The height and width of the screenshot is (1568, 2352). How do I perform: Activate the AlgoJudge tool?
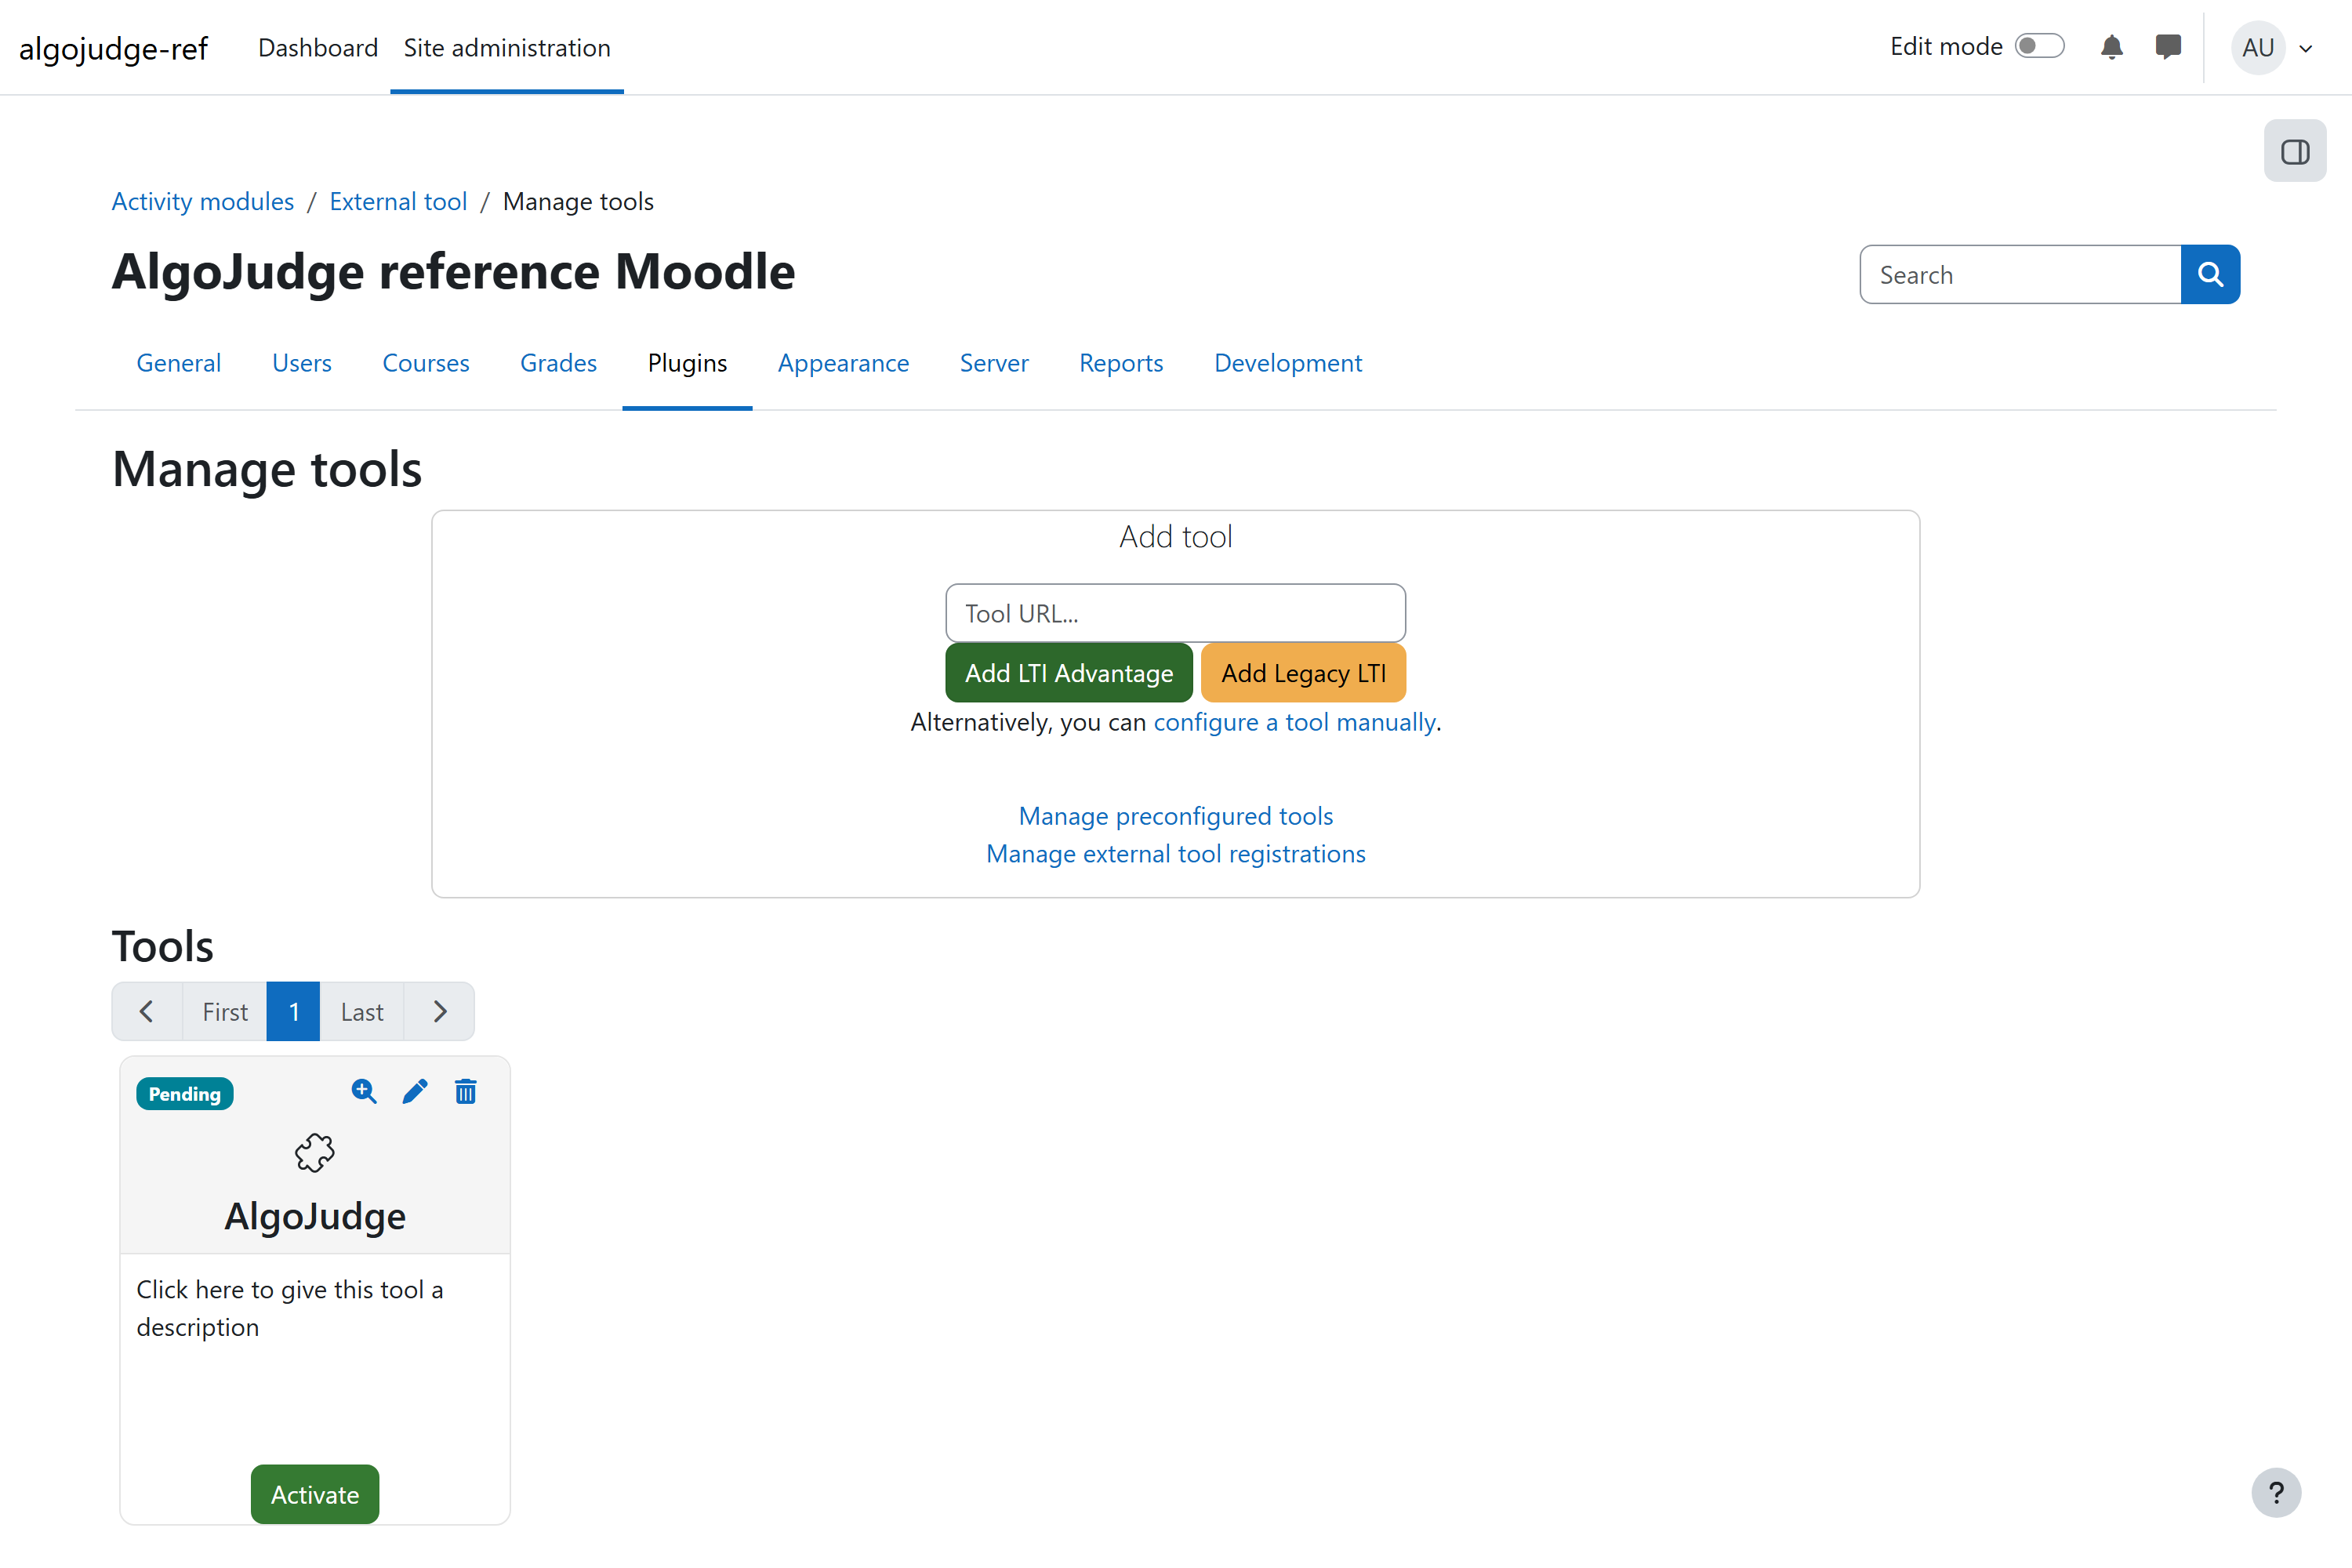[x=315, y=1494]
